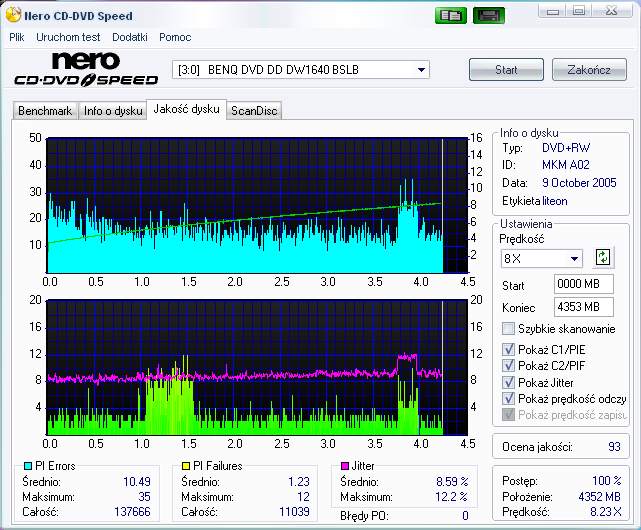This screenshot has height=530, width=641.
Task: Click the PI Errors maximum 35
Action: tap(144, 496)
